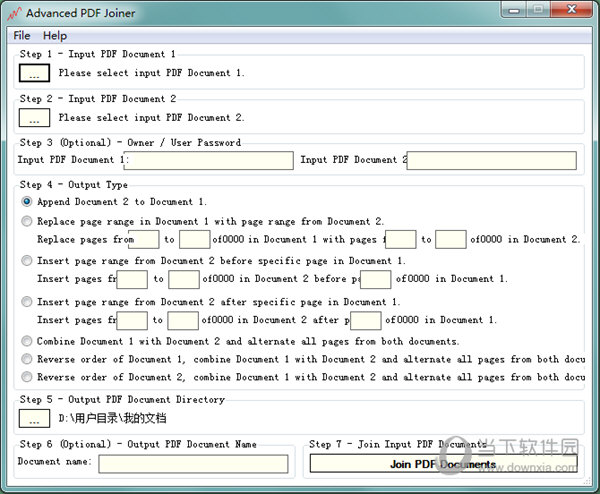Viewport: 600px width, 494px height.
Task: Click the Insert-before pages 'to' field
Action: pos(184,279)
